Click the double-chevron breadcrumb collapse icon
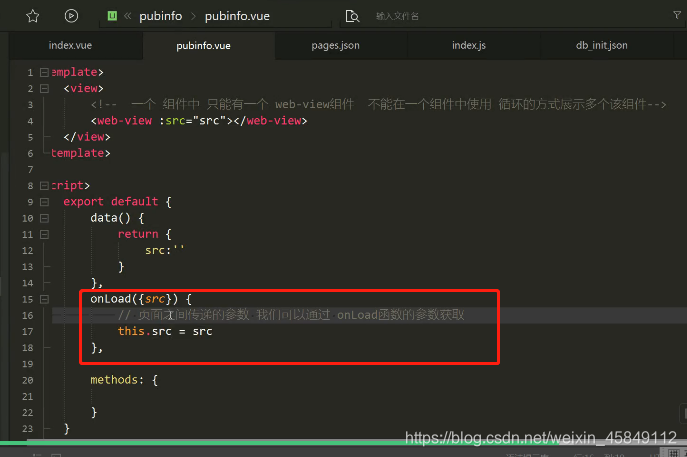Image resolution: width=687 pixels, height=457 pixels. 127,16
